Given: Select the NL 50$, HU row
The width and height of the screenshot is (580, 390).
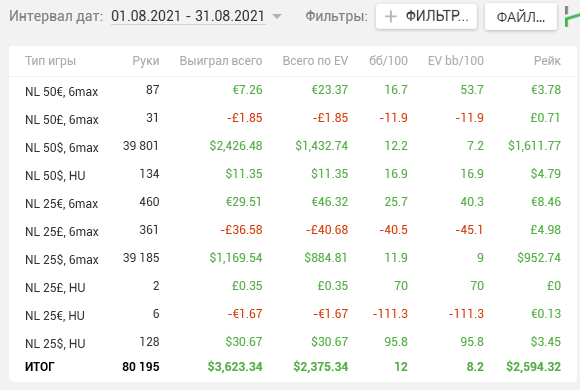Looking at the screenshot, I should pyautogui.click(x=293, y=174).
